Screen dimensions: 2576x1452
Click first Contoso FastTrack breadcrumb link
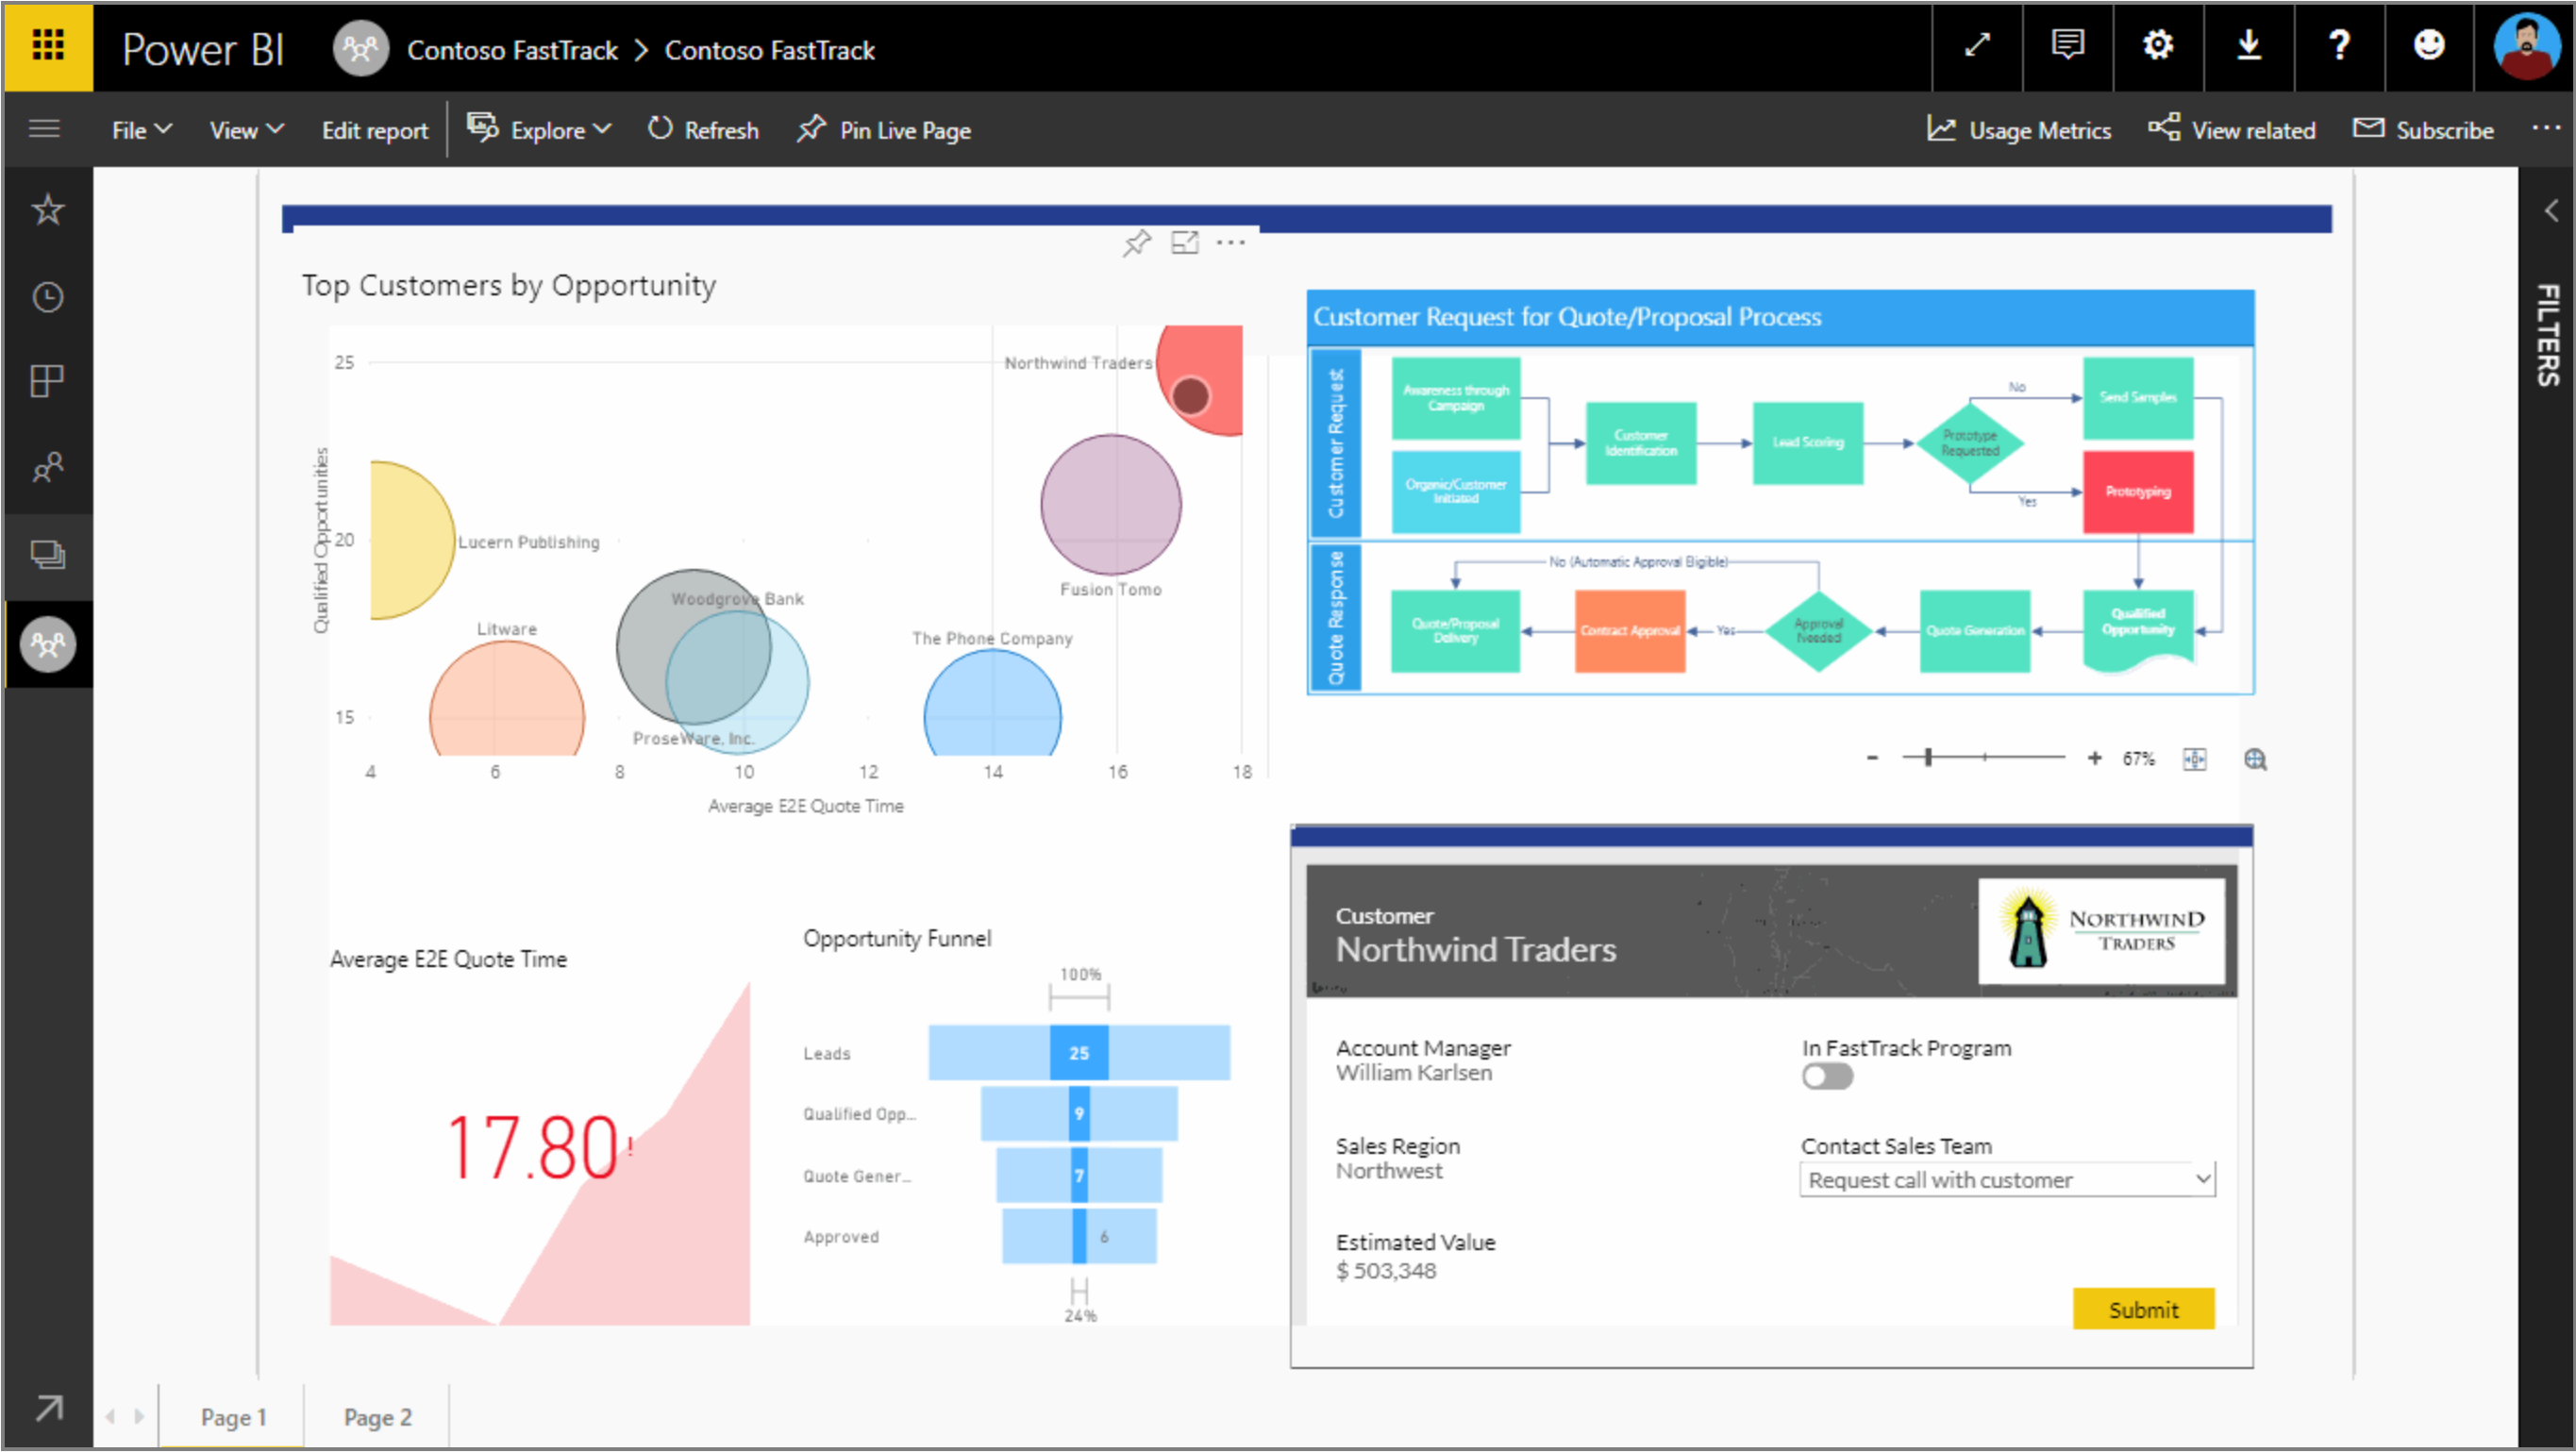click(x=512, y=50)
